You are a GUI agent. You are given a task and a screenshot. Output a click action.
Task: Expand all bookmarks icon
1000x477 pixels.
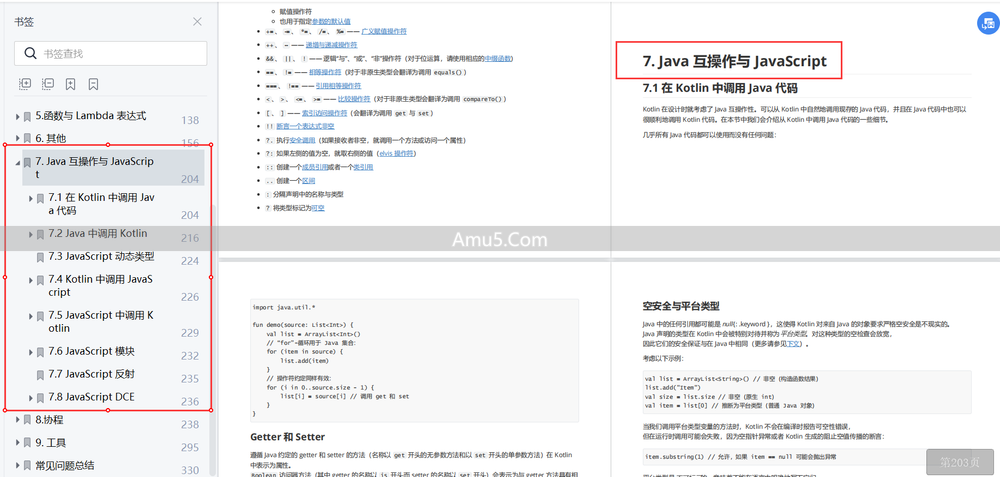point(25,84)
